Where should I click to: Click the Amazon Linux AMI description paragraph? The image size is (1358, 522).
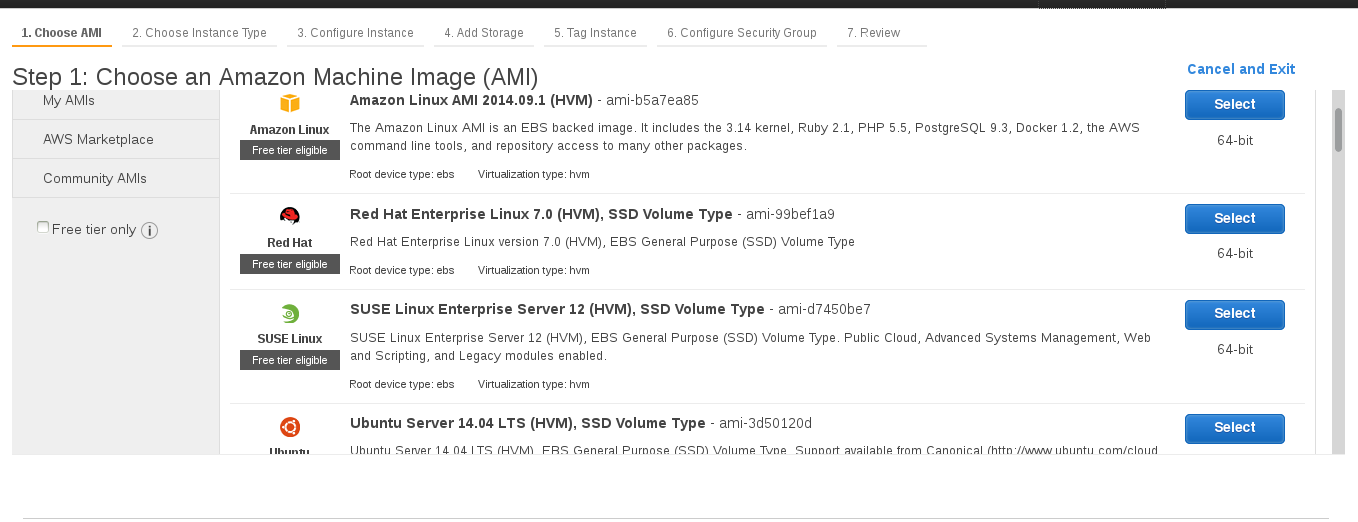[x=745, y=137]
